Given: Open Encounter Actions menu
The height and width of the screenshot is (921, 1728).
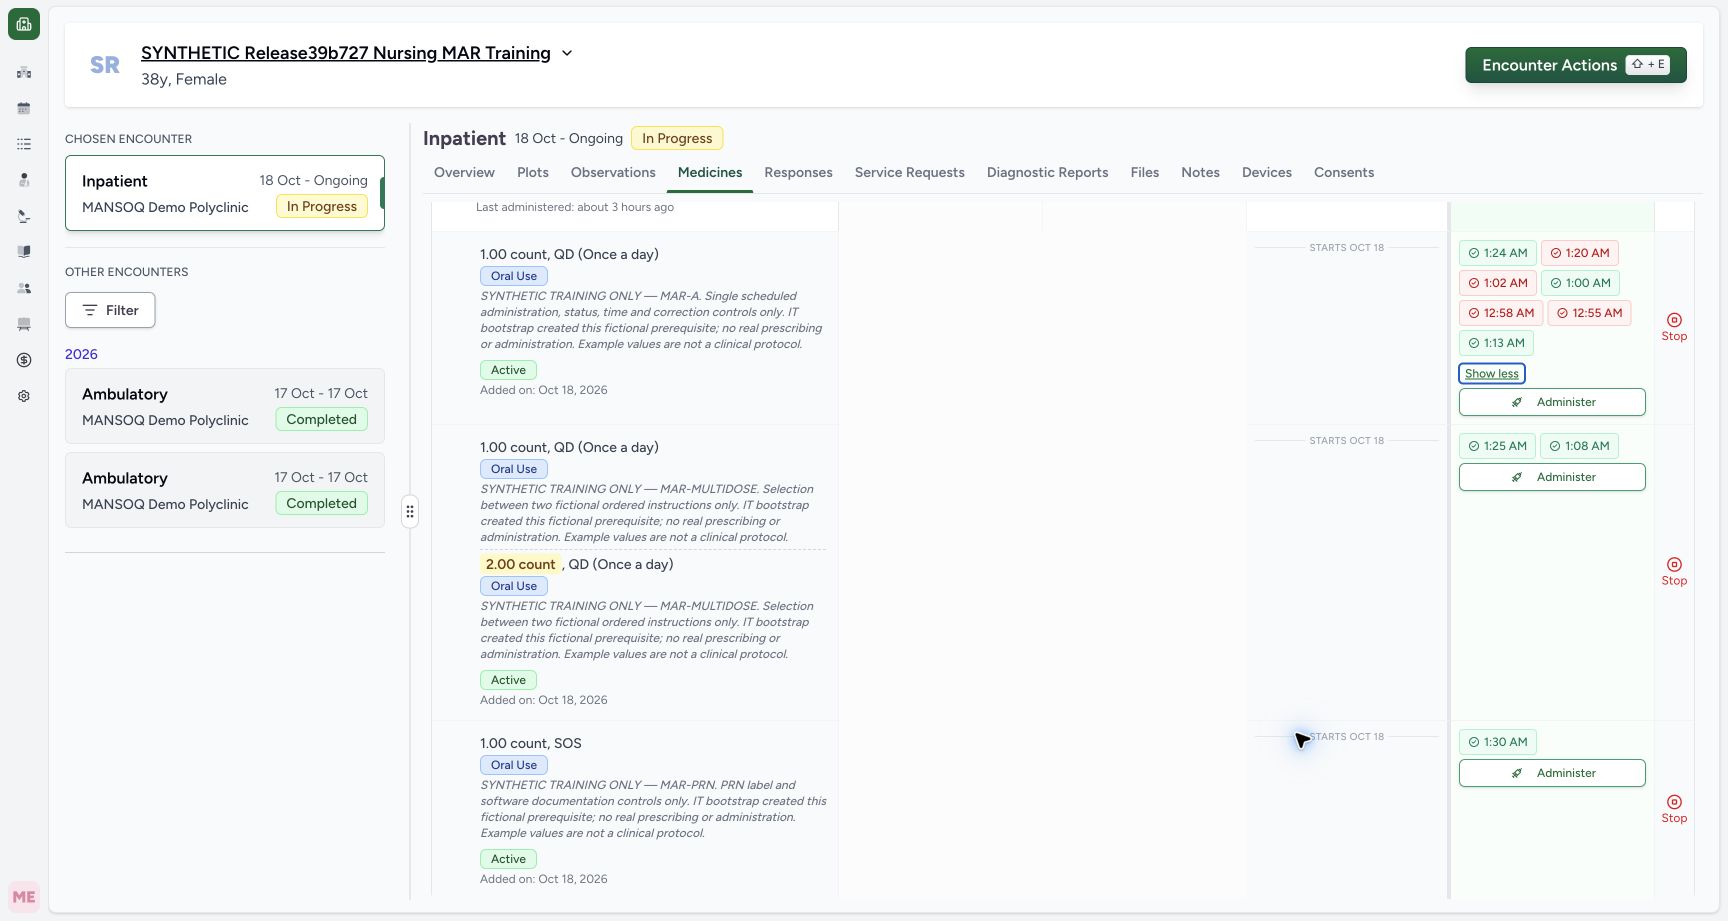Looking at the screenshot, I should pos(1576,65).
